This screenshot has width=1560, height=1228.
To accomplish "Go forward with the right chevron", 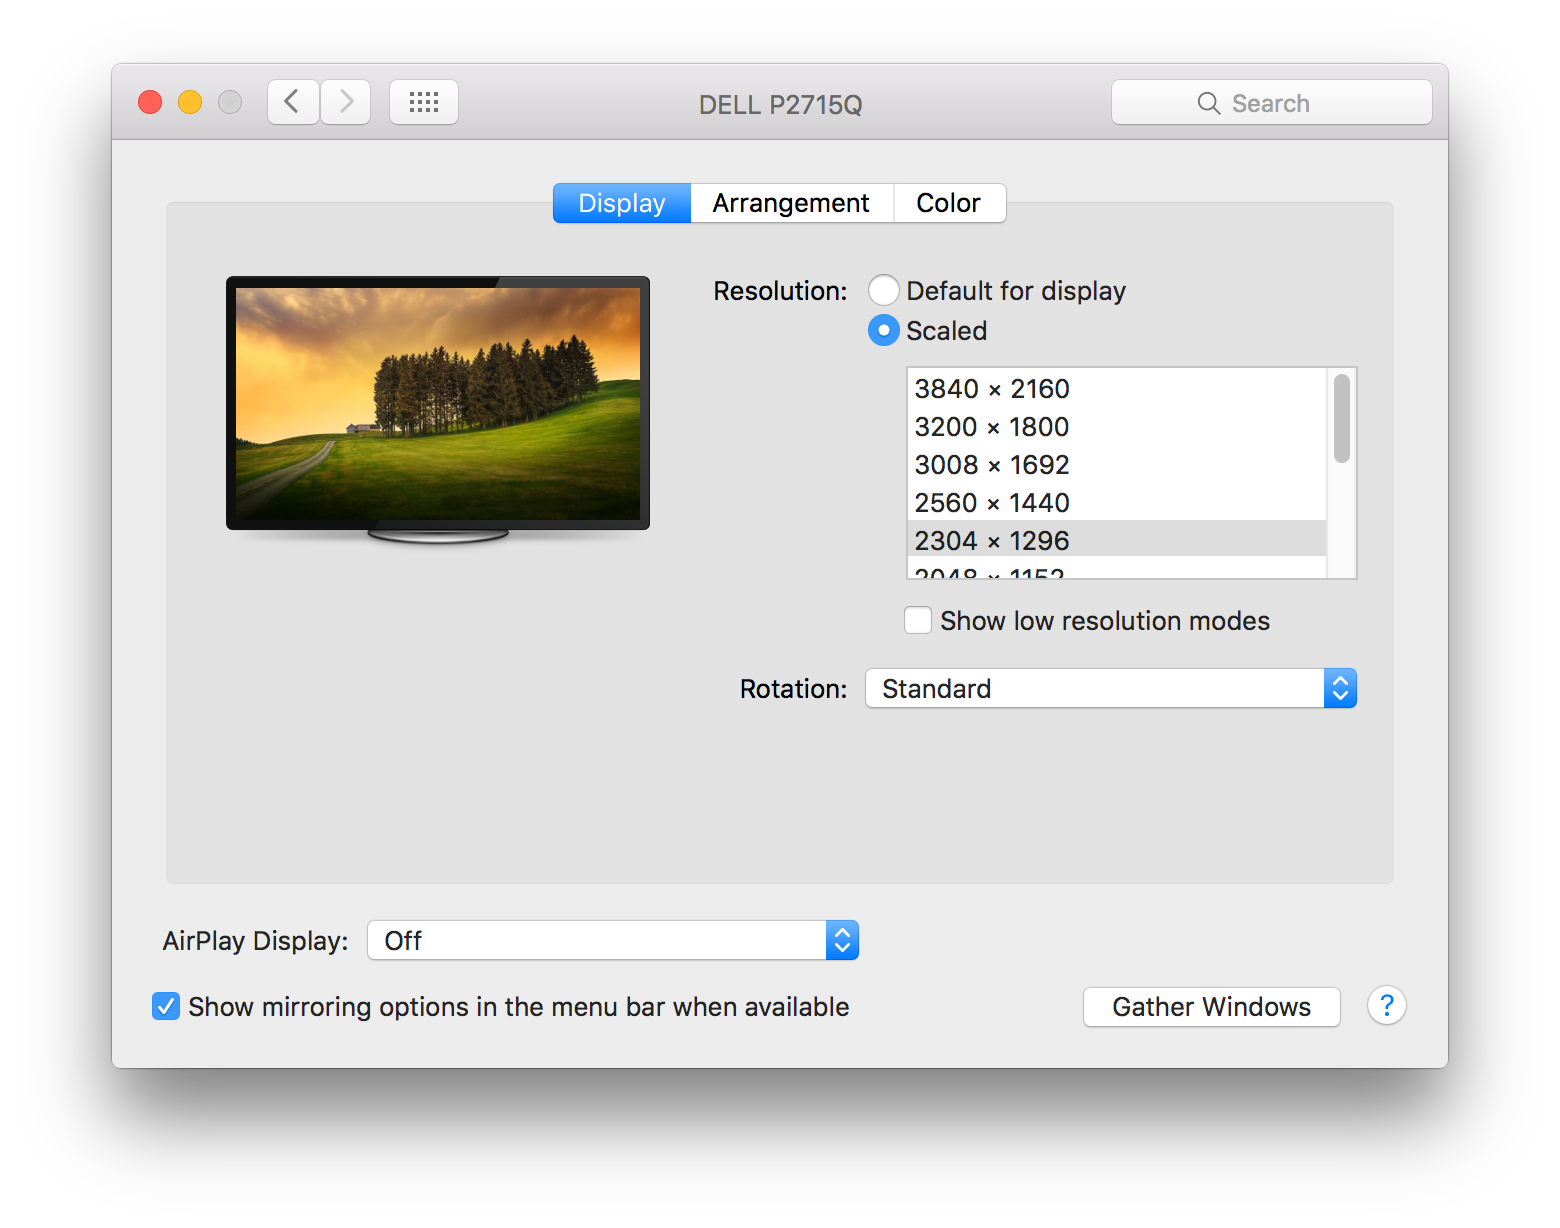I will [x=346, y=102].
